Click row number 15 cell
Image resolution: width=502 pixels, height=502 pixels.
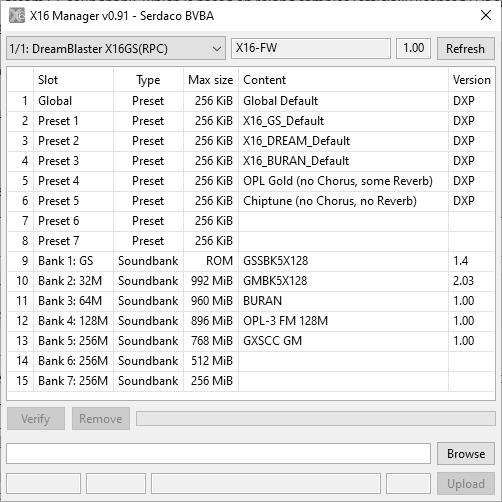pos(21,381)
